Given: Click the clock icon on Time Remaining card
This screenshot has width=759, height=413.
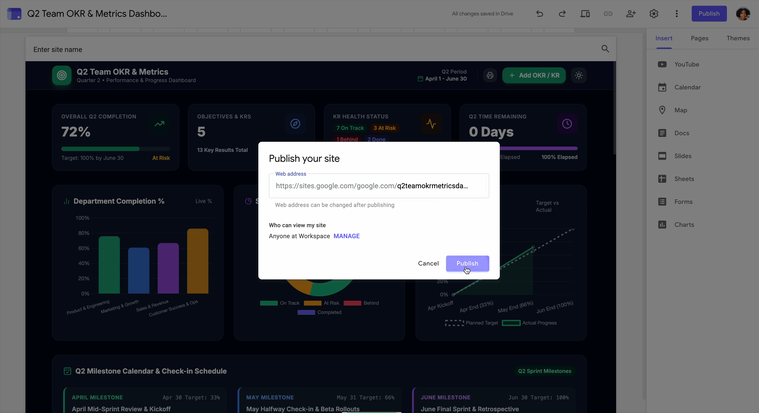Looking at the screenshot, I should click(x=567, y=124).
